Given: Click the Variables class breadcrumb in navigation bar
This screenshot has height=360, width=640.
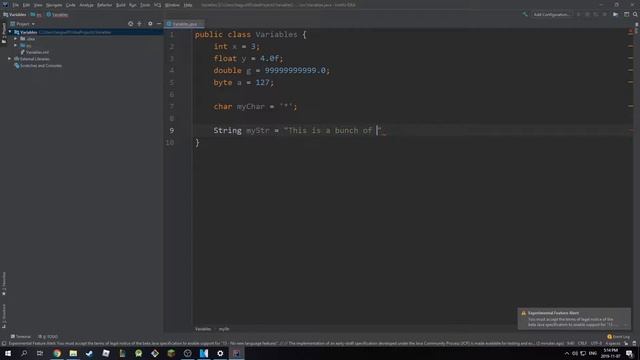Looking at the screenshot, I should pos(57,14).
